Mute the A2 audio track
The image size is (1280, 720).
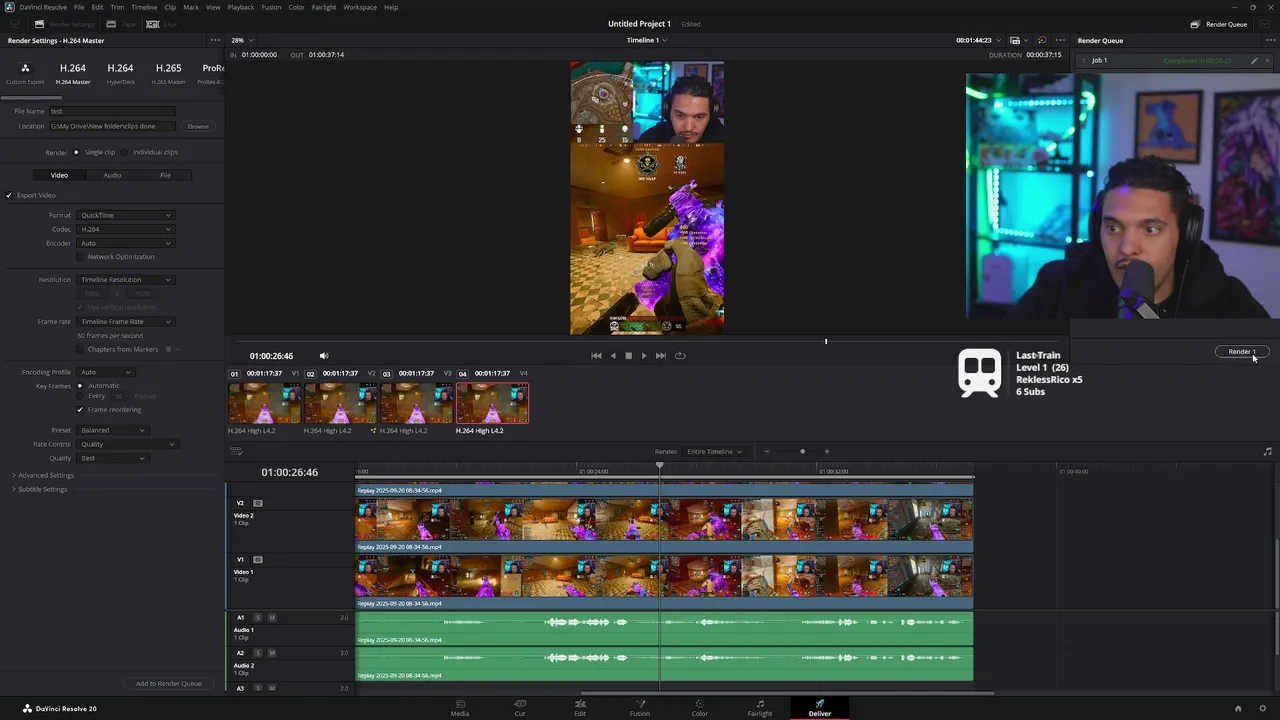271,653
